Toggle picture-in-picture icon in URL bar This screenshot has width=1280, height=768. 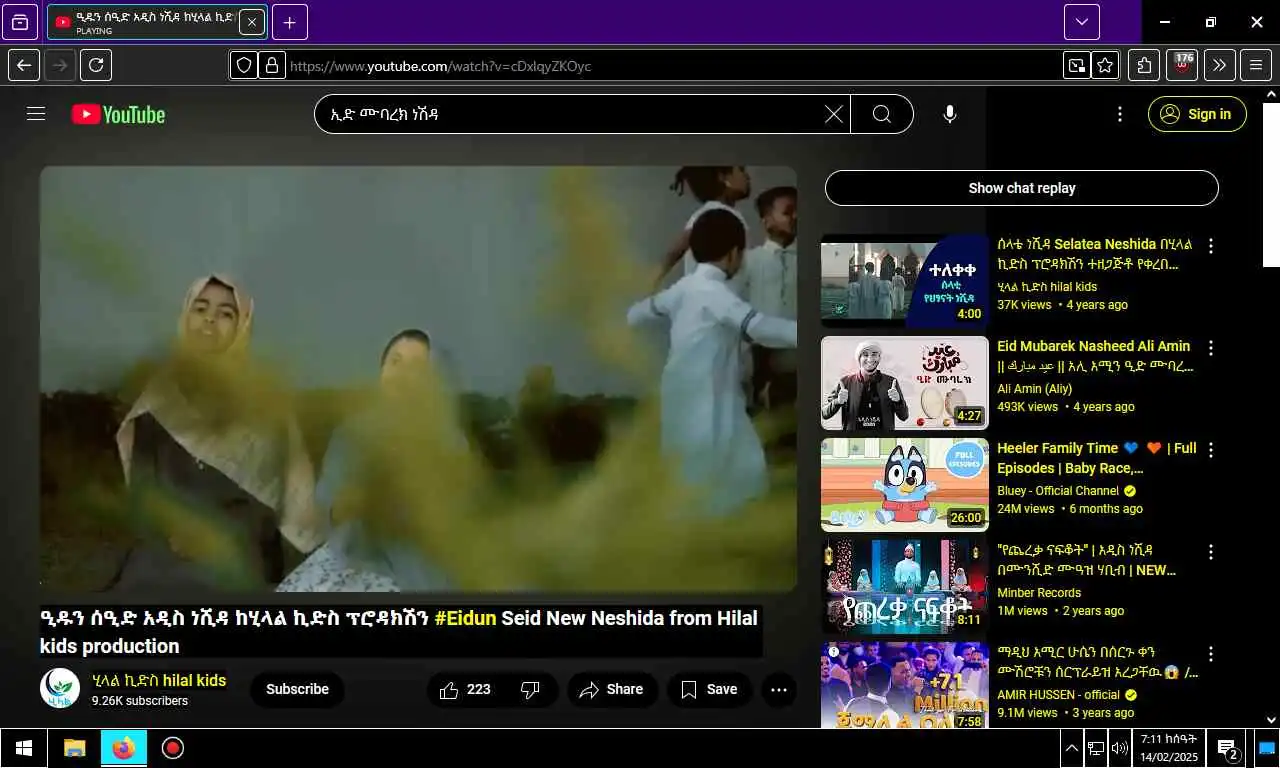click(1076, 66)
